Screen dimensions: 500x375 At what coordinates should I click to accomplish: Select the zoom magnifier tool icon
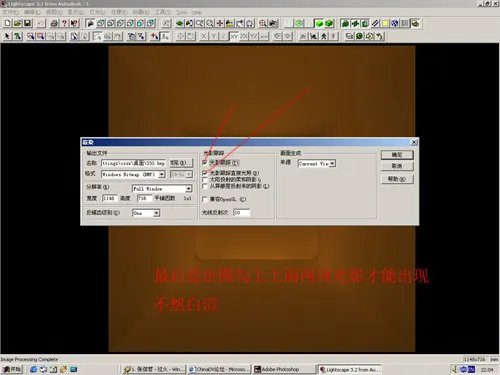click(x=199, y=23)
